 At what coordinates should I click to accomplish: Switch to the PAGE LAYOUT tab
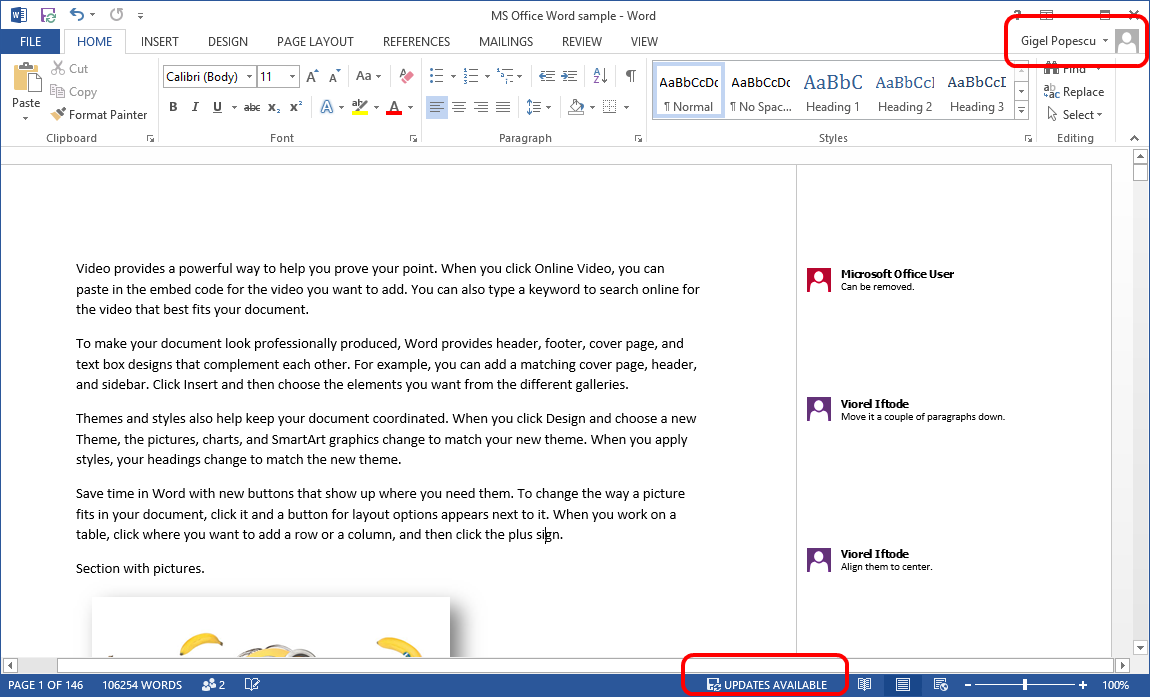coord(315,42)
